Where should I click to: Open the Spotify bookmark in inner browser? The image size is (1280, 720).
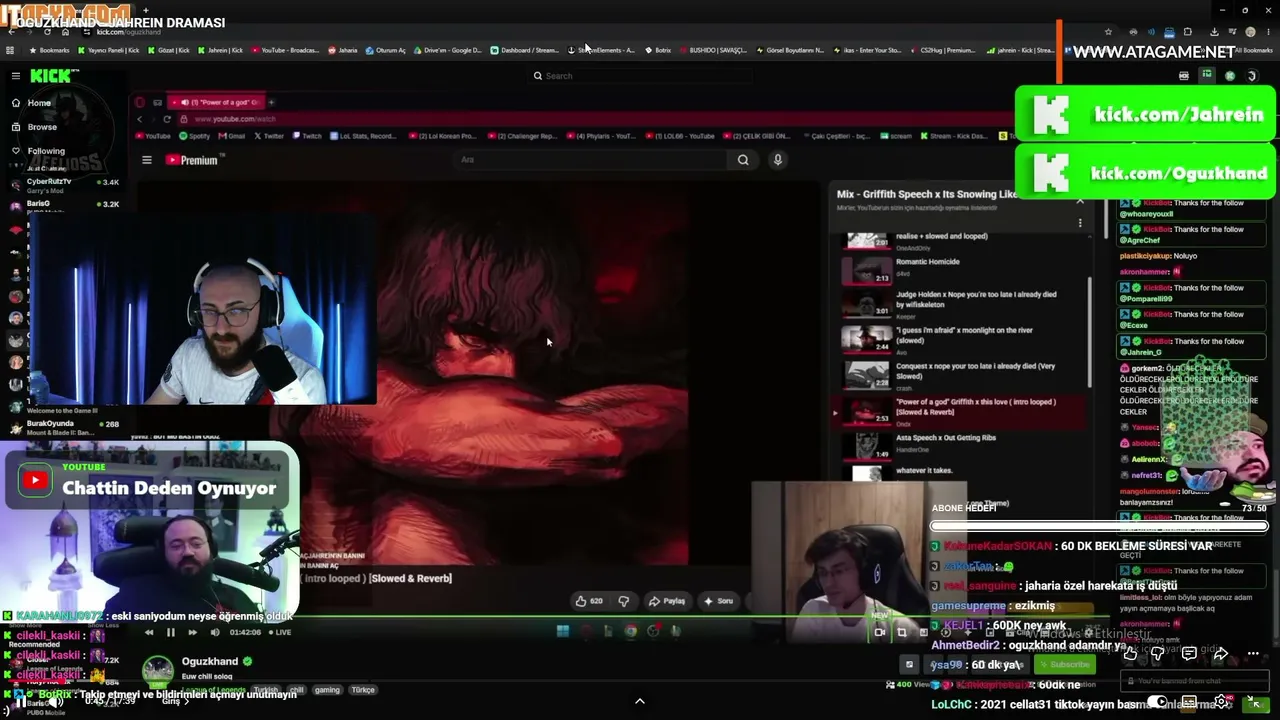(x=195, y=136)
